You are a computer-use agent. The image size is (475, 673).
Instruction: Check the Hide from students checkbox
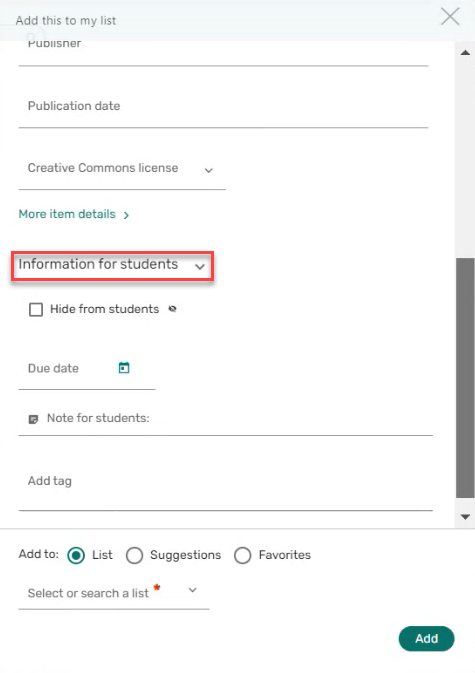click(x=36, y=309)
